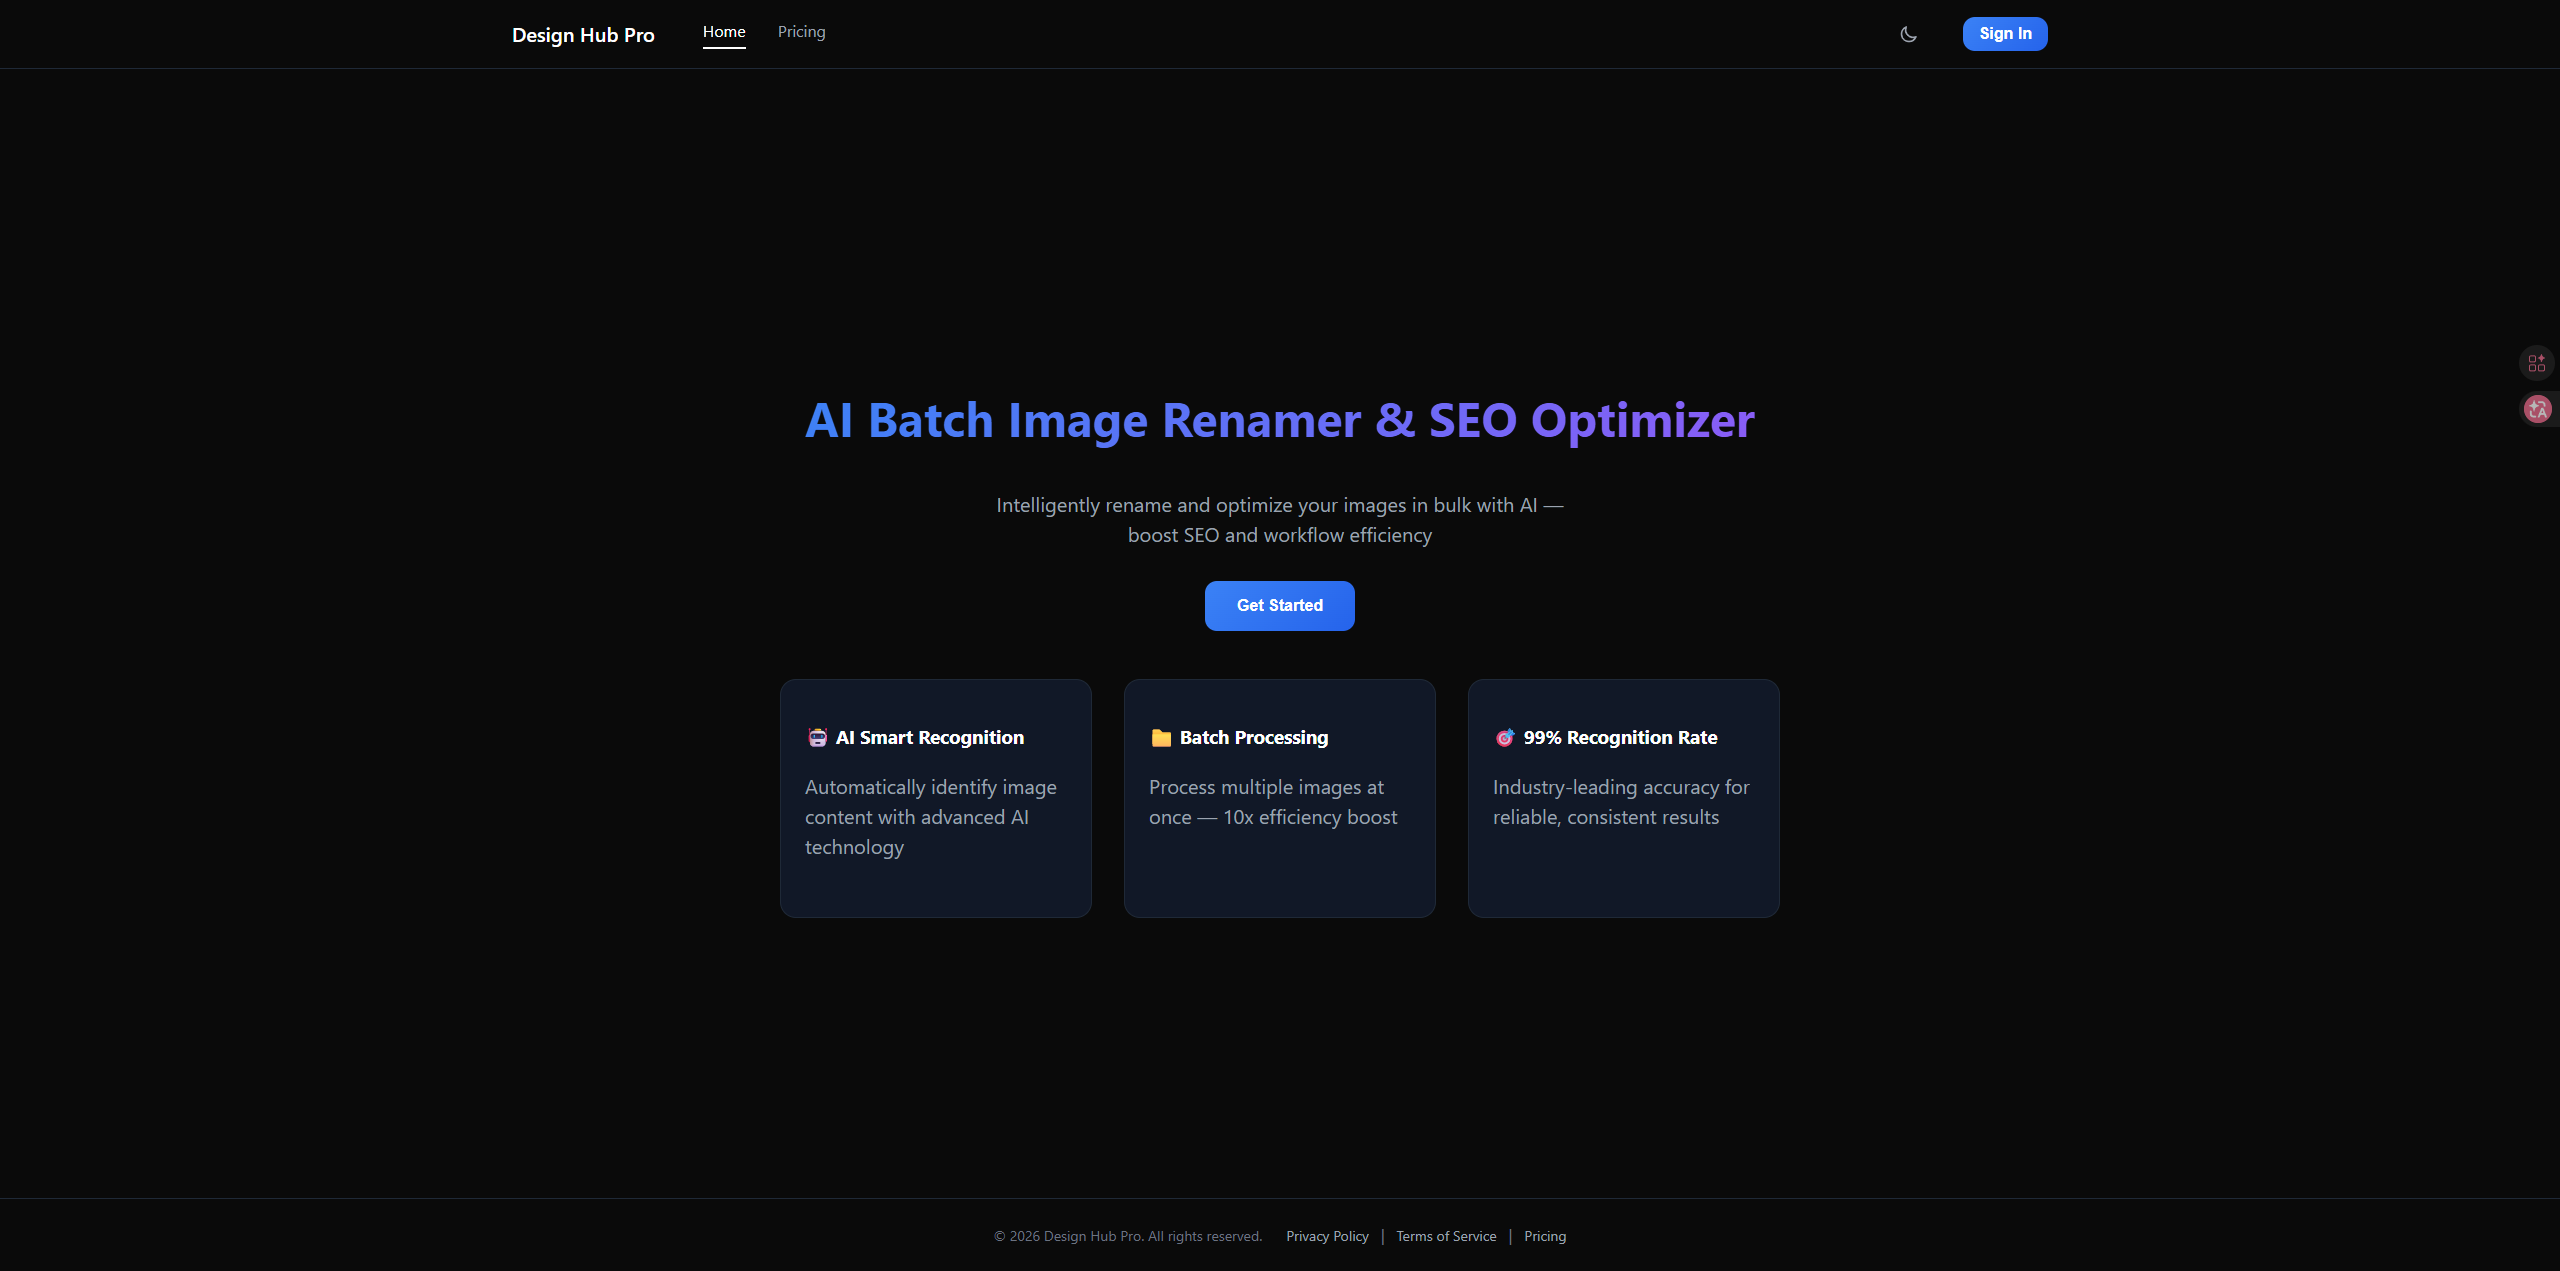Viewport: 2560px width, 1271px height.
Task: Click the Get Started button
Action: (1279, 605)
